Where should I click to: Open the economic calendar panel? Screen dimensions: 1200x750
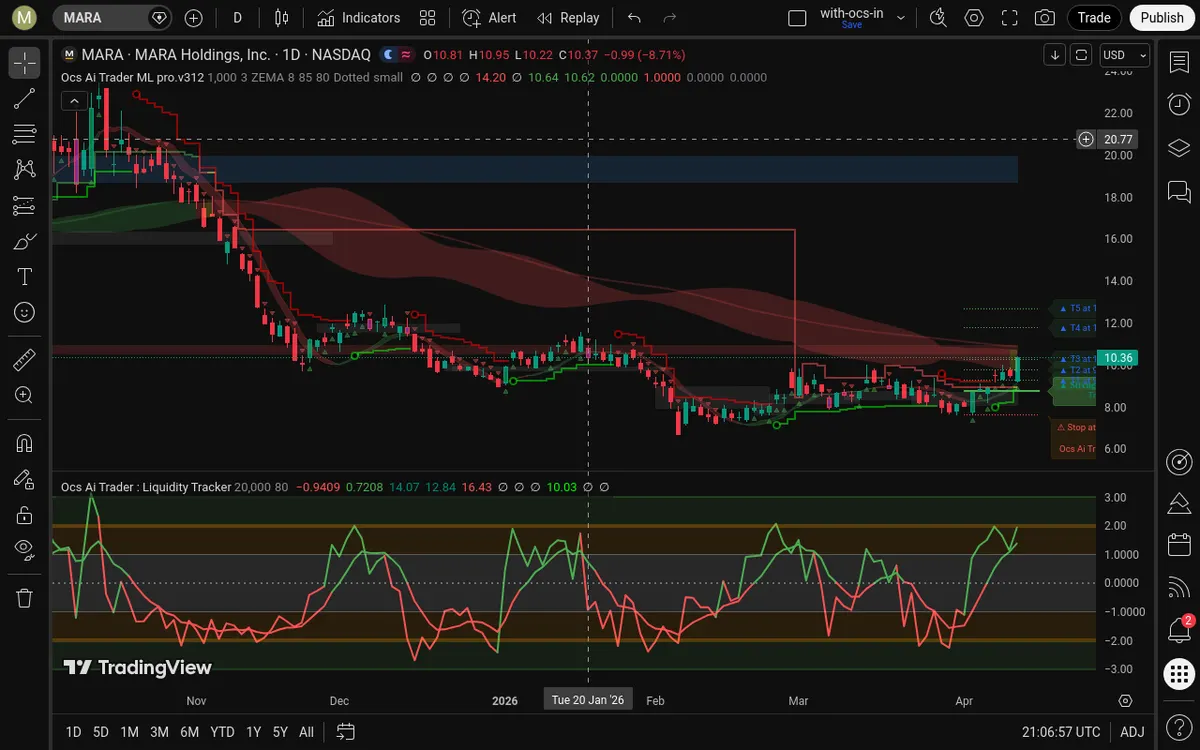[x=1179, y=545]
